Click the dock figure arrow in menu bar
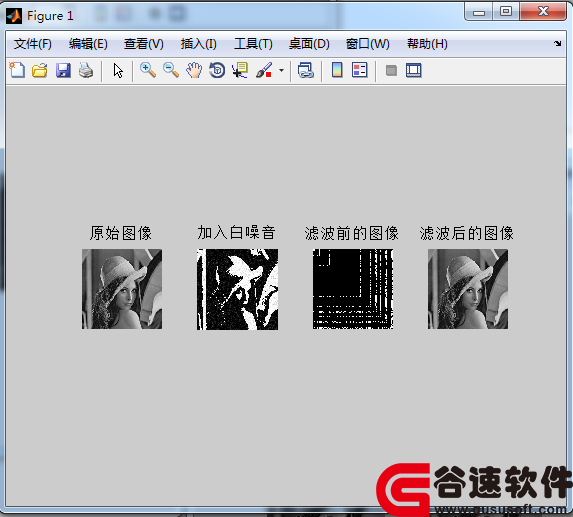Viewport: 573px width, 517px height. coord(557,43)
